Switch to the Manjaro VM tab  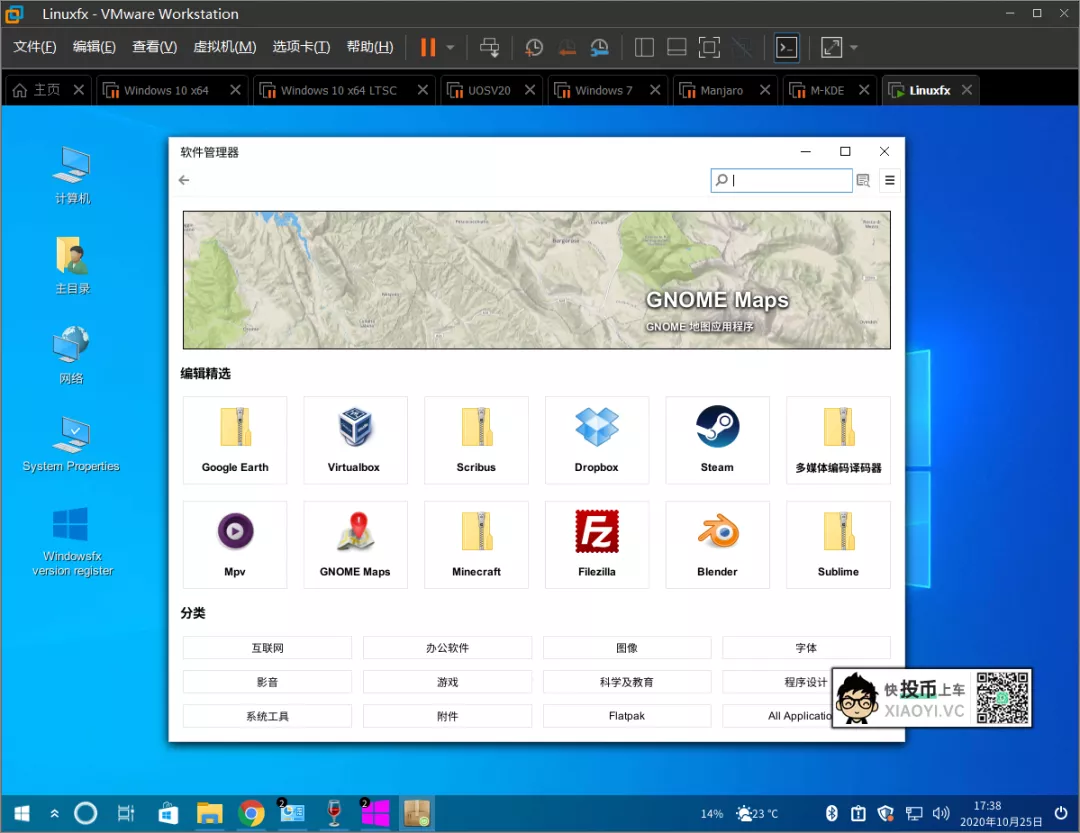tap(721, 90)
